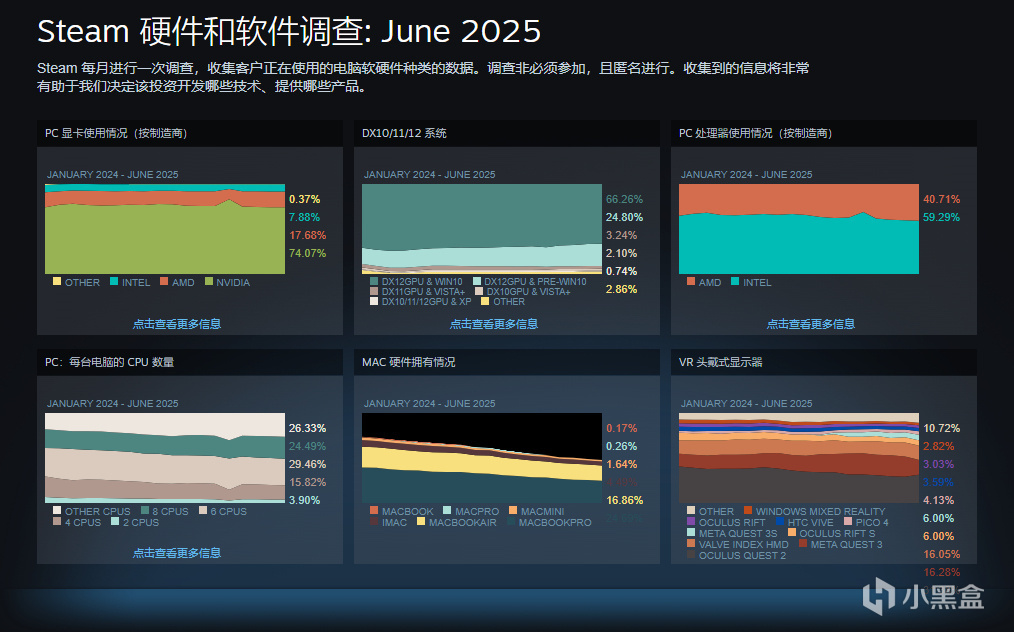Click the 26.33% value in CPU count chart
1014x632 pixels.
click(x=307, y=428)
